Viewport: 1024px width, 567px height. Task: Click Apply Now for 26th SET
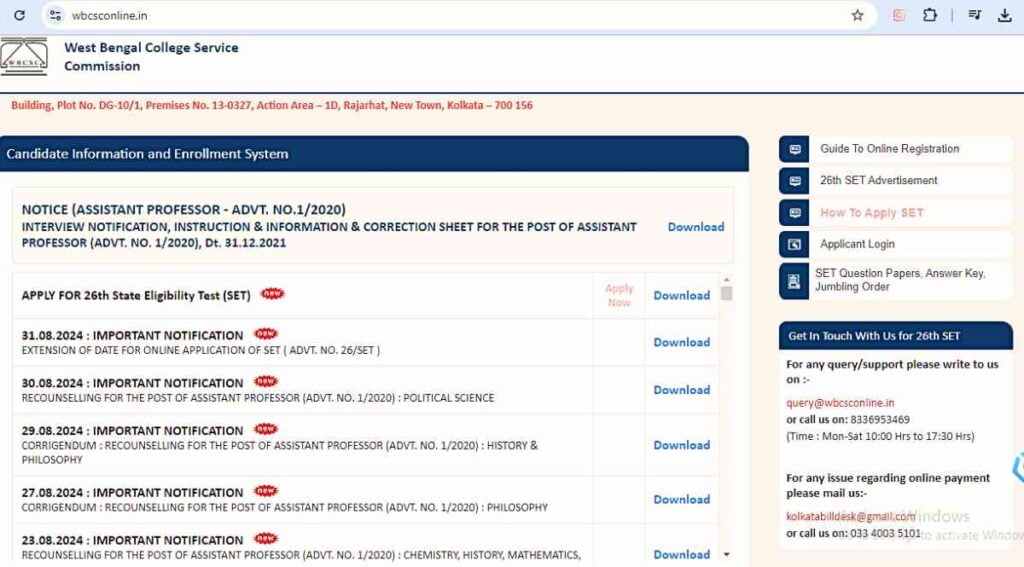pyautogui.click(x=618, y=295)
